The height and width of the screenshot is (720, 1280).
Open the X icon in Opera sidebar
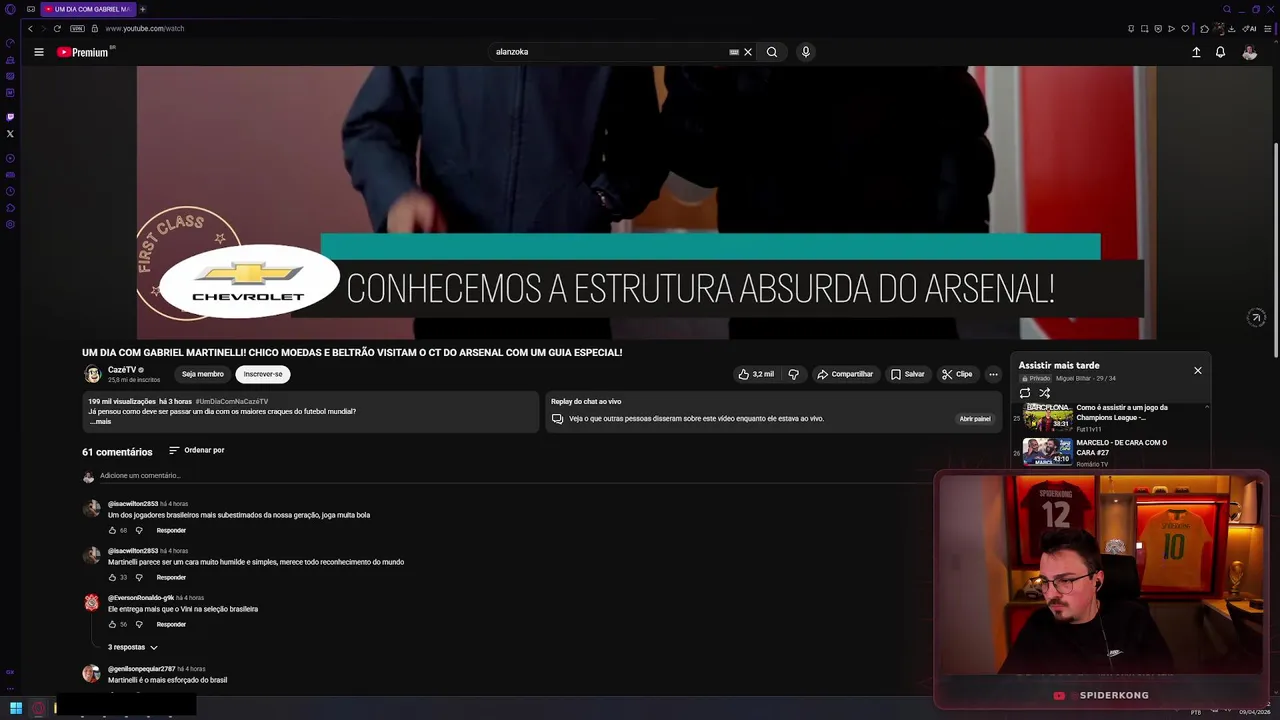pos(10,133)
